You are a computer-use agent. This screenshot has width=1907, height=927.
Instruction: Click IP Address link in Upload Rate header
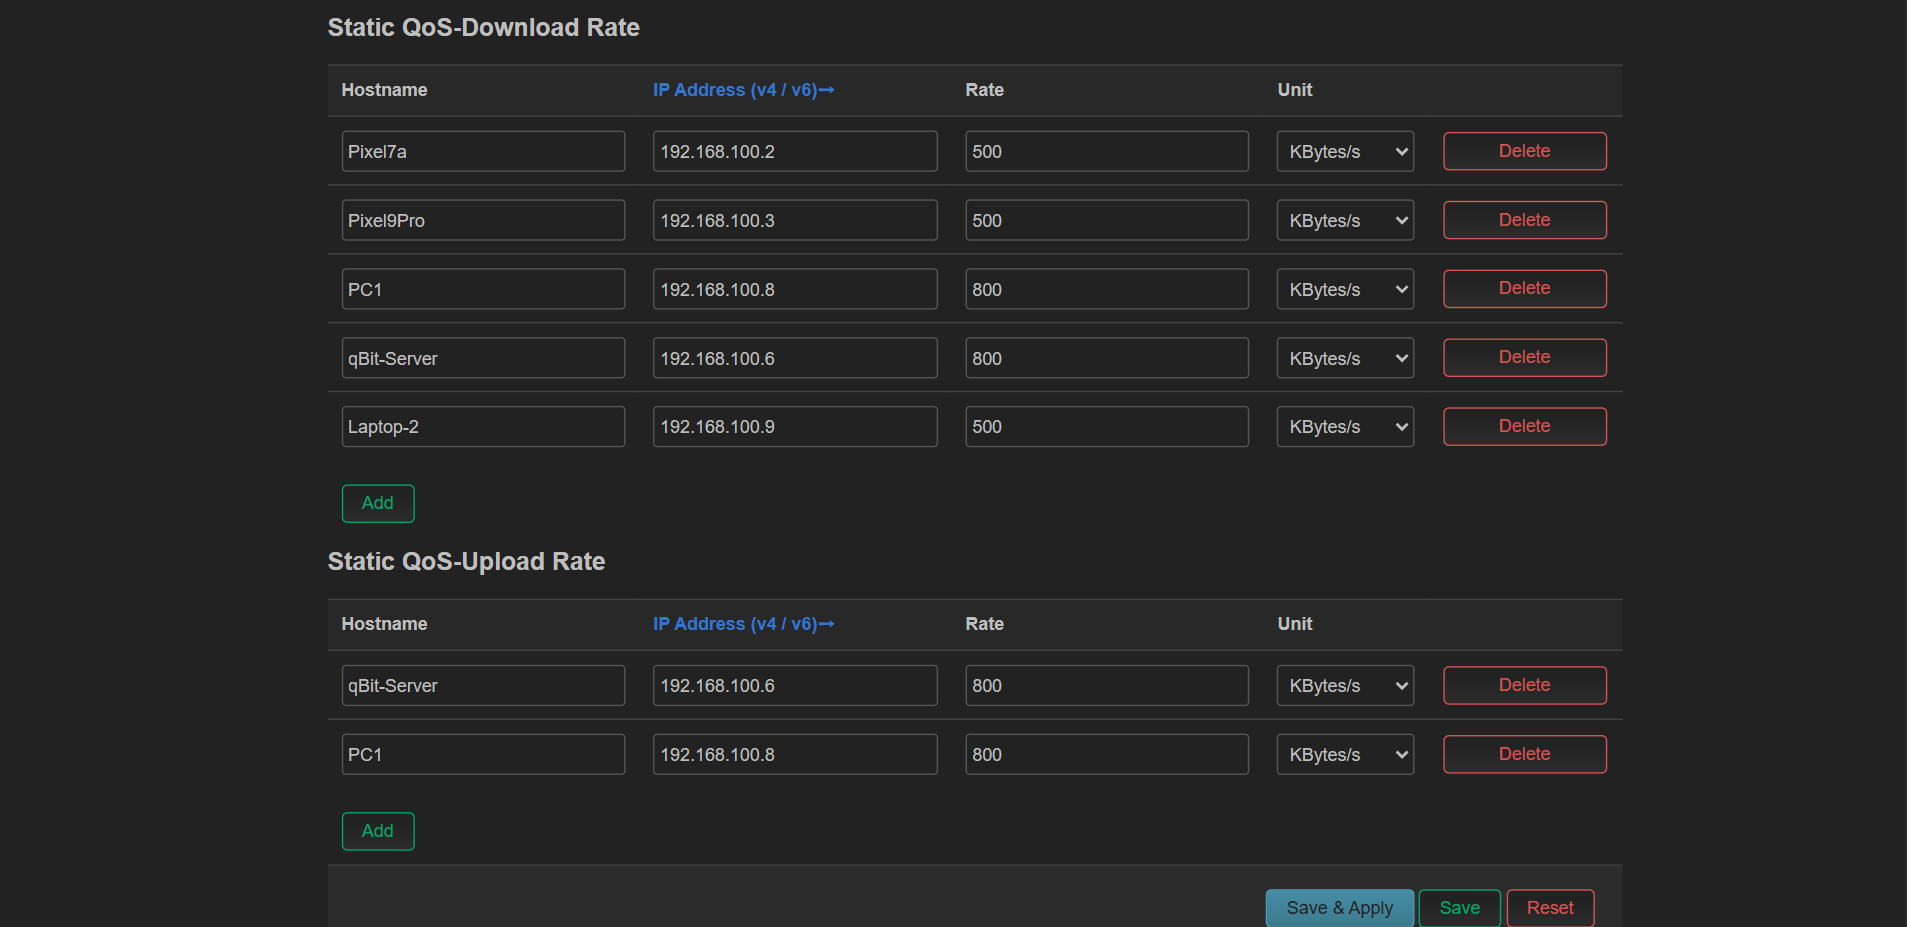(743, 624)
